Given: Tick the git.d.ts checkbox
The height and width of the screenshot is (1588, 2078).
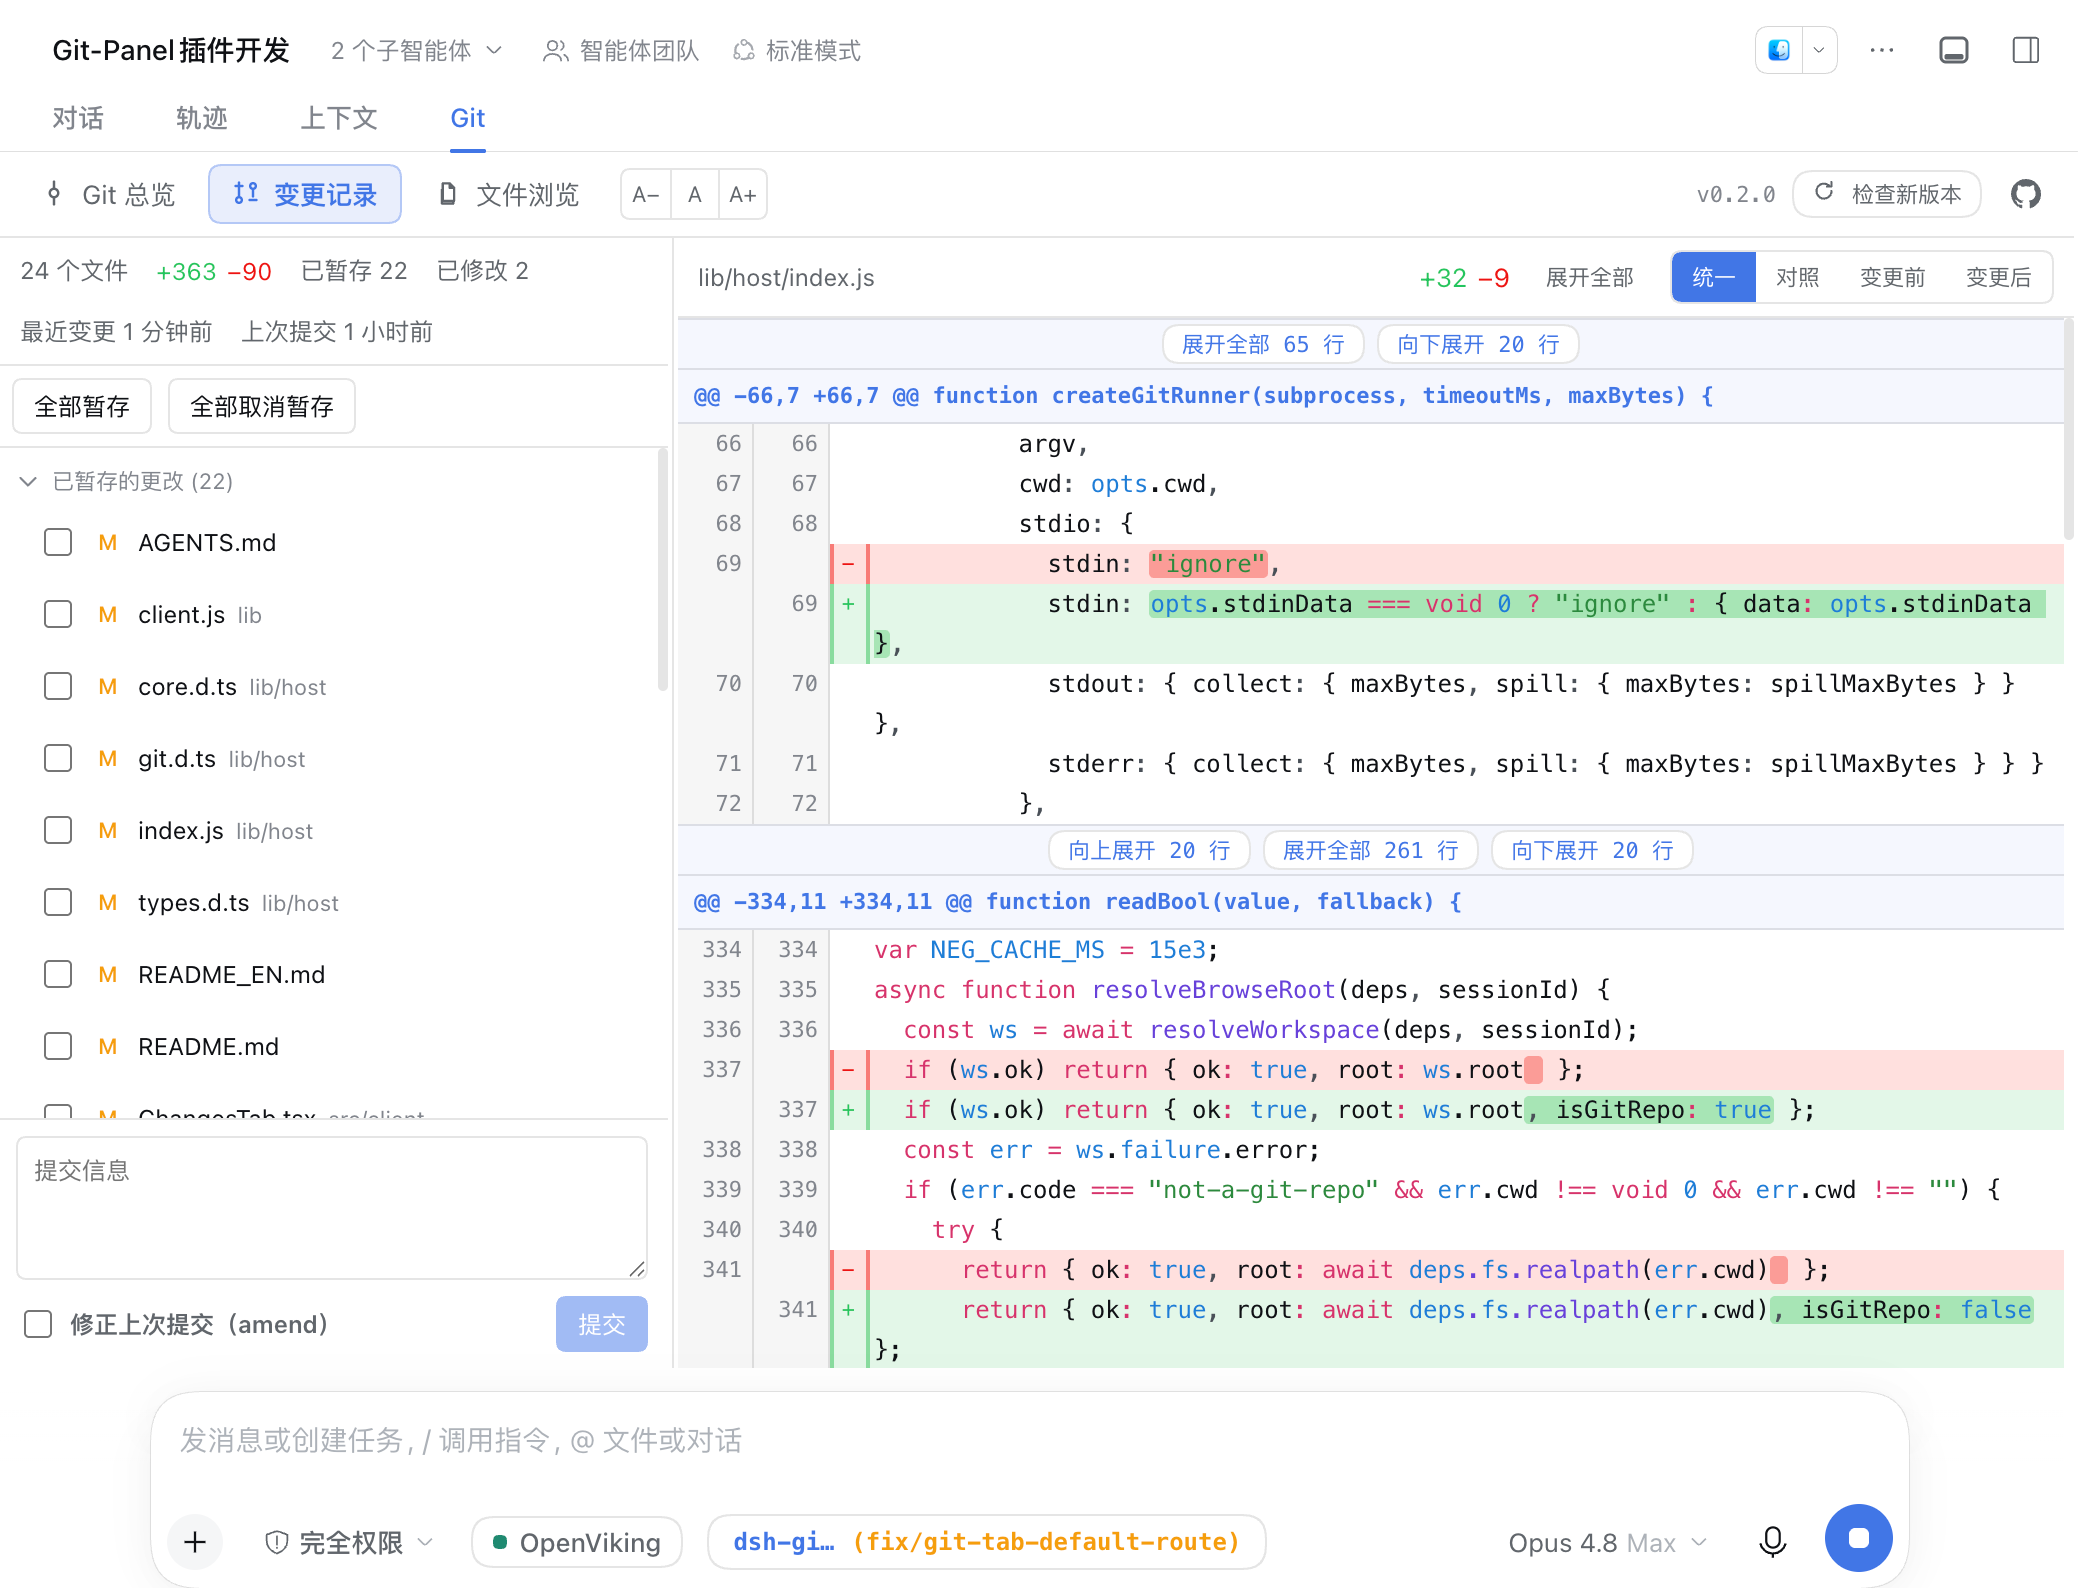Looking at the screenshot, I should click(x=58, y=758).
